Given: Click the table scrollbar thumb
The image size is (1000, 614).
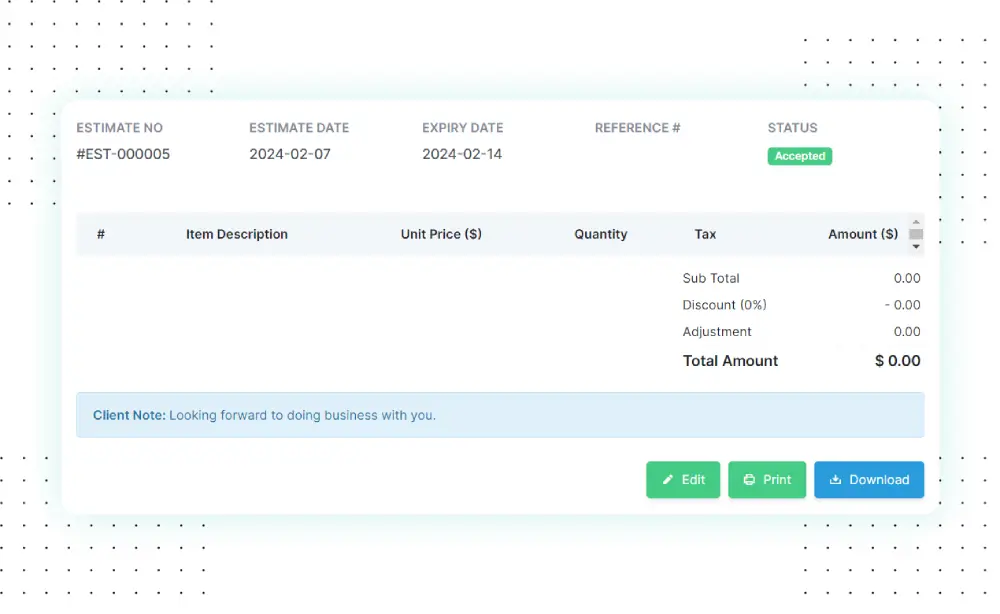Looking at the screenshot, I should coord(916,235).
